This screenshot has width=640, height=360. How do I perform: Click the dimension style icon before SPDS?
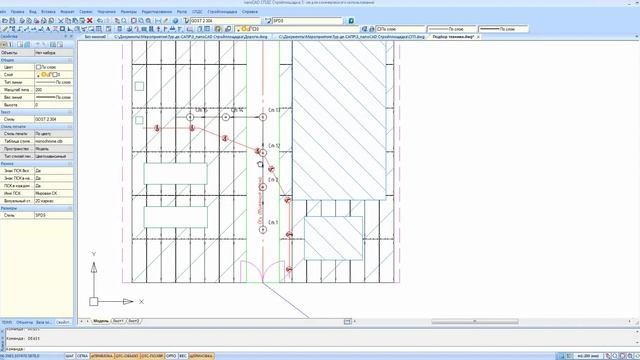(268, 20)
